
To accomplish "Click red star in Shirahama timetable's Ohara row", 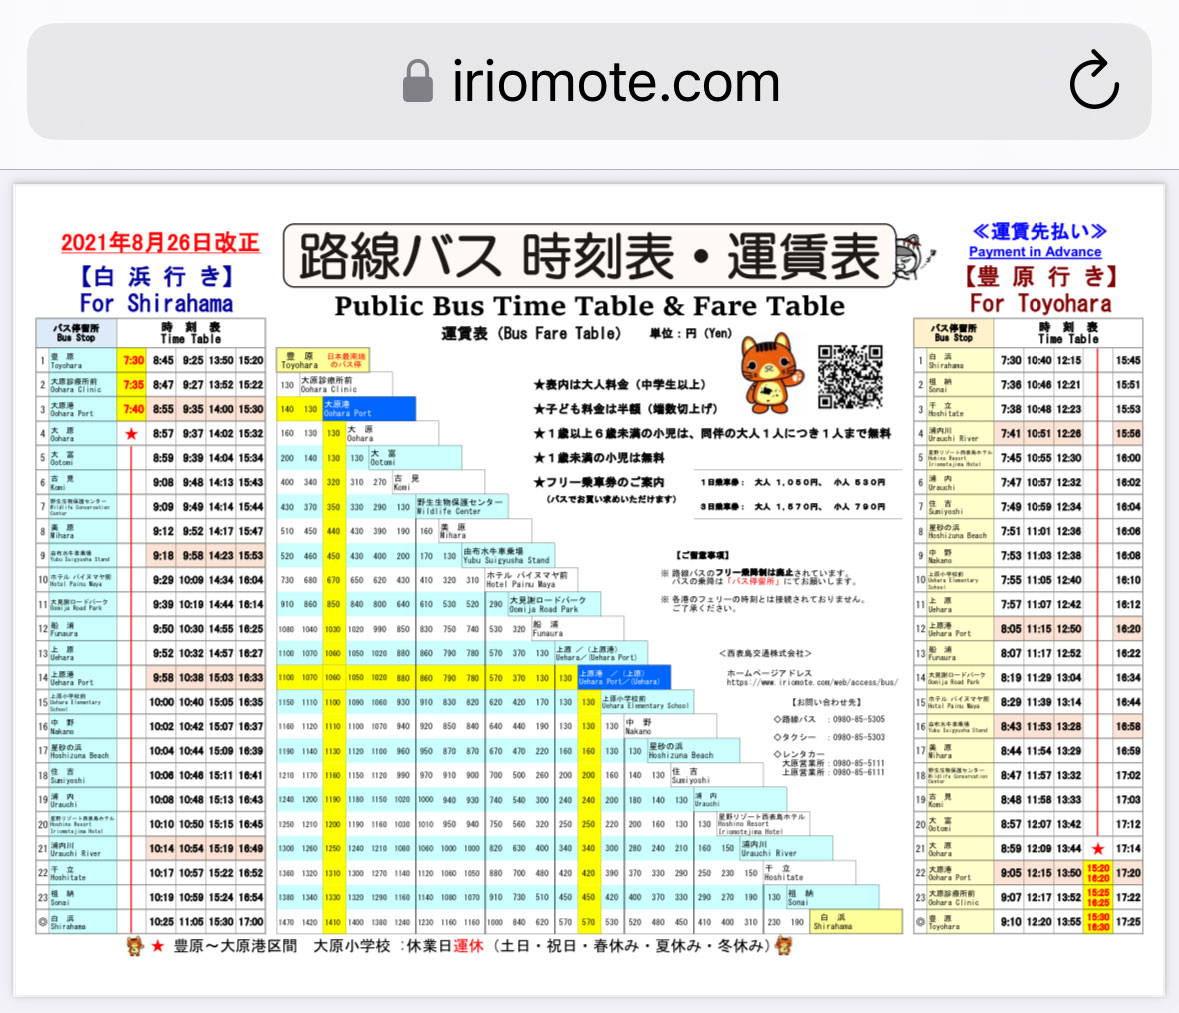I will click(131, 434).
